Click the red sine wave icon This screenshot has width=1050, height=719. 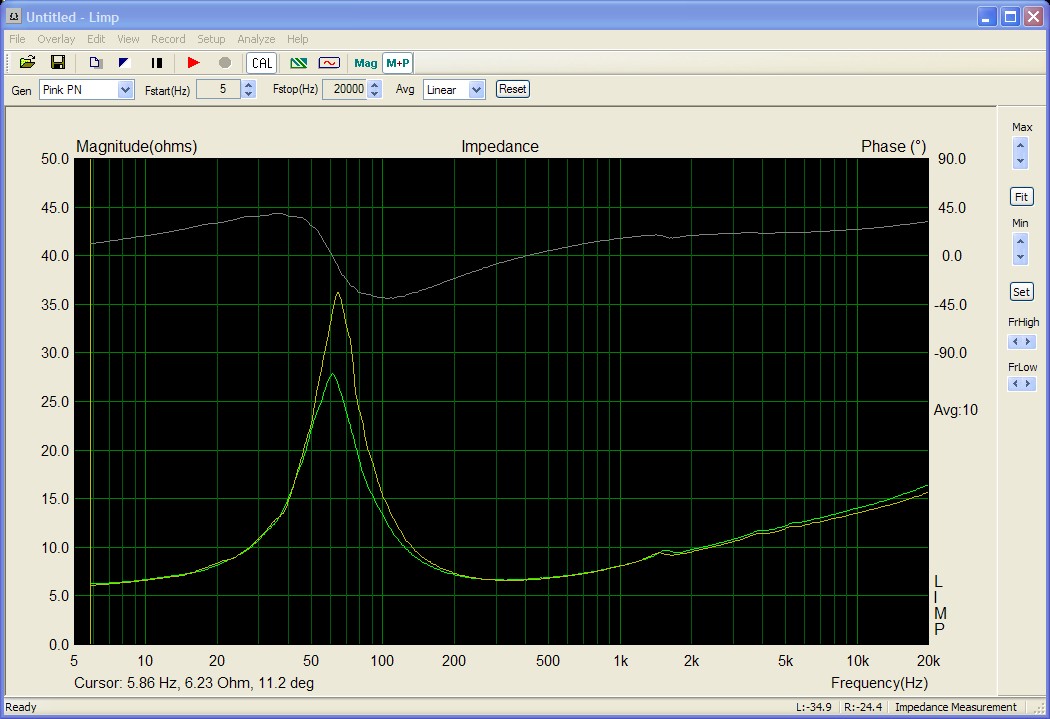click(329, 63)
